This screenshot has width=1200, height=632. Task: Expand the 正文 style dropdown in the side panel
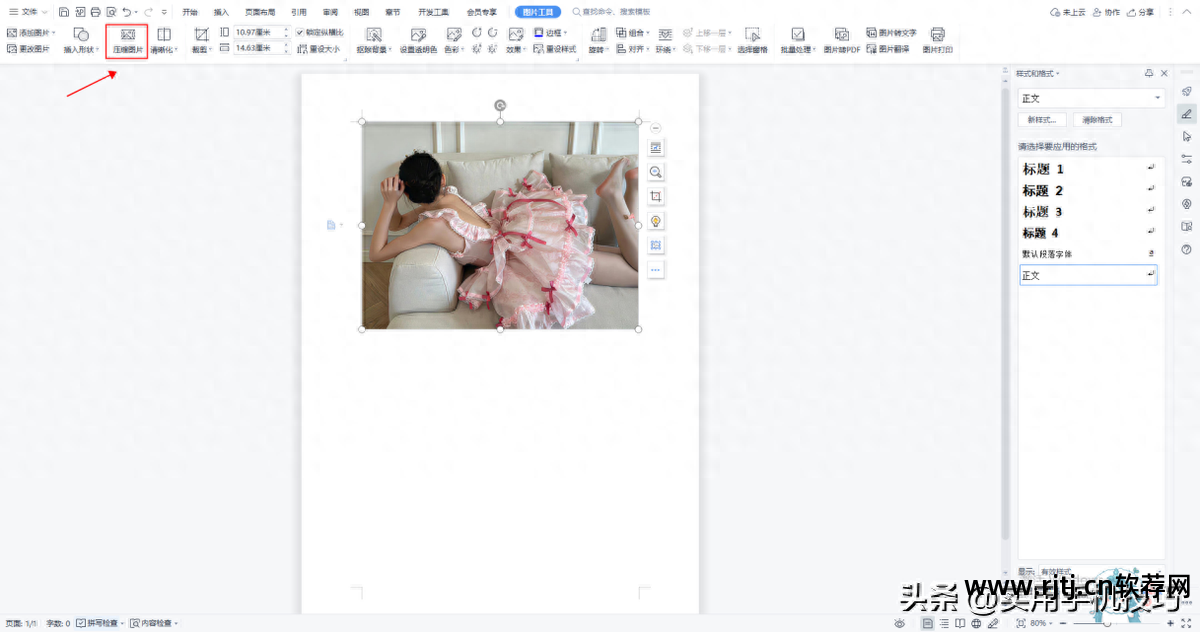[1158, 98]
